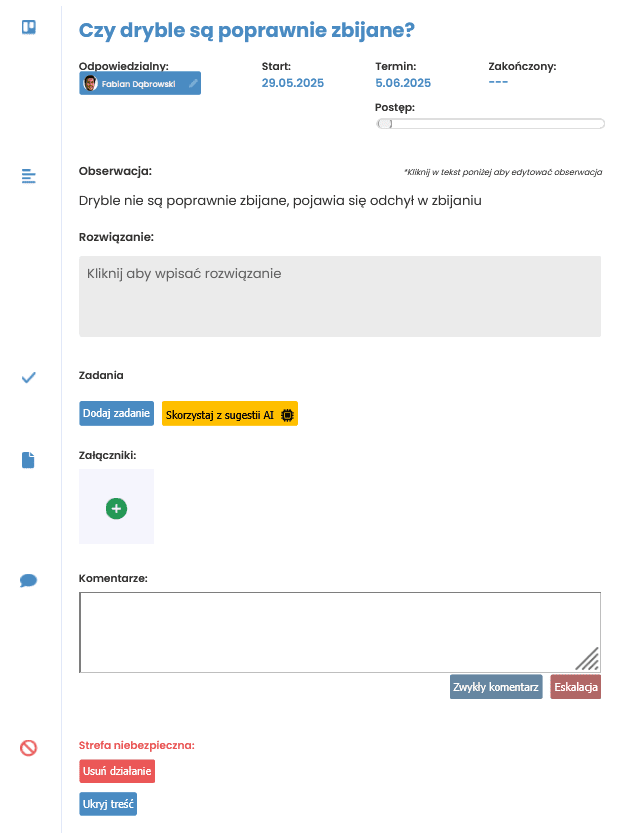Click the tasks checkmark sidebar icon
This screenshot has width=617, height=838.
(28, 377)
